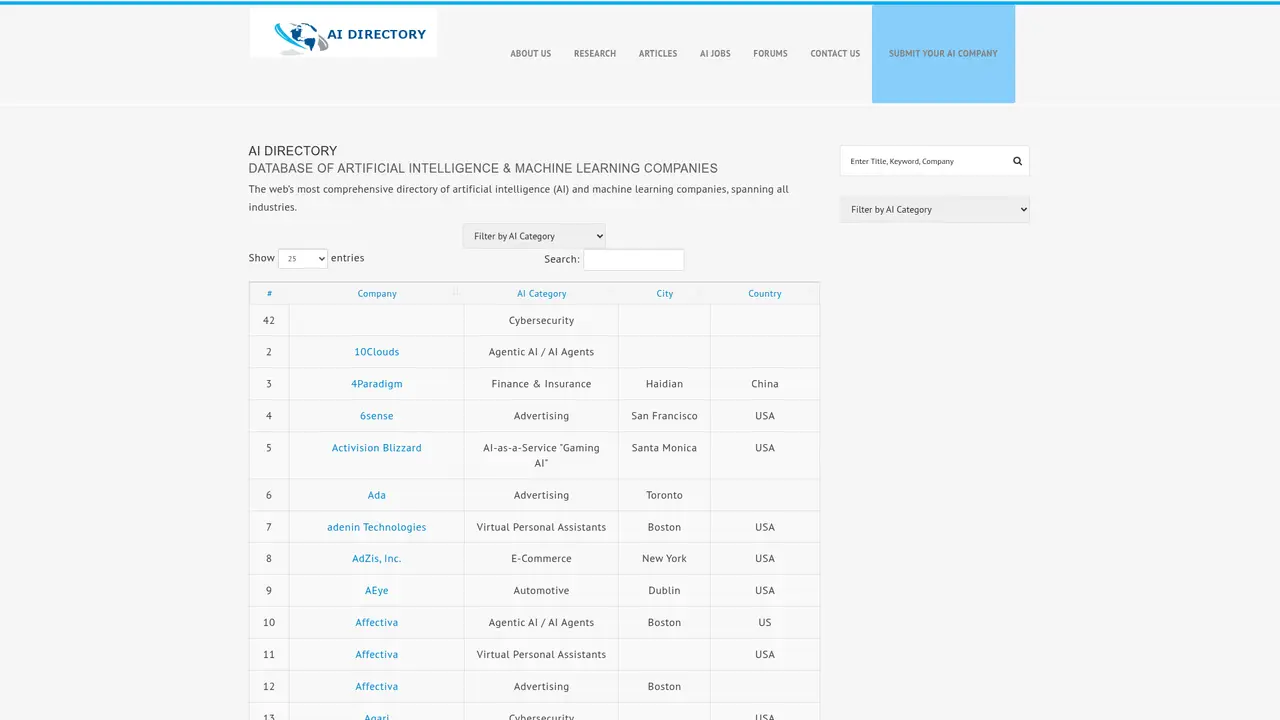Click the San Francisco city cell
Image resolution: width=1280 pixels, height=720 pixels.
point(664,416)
